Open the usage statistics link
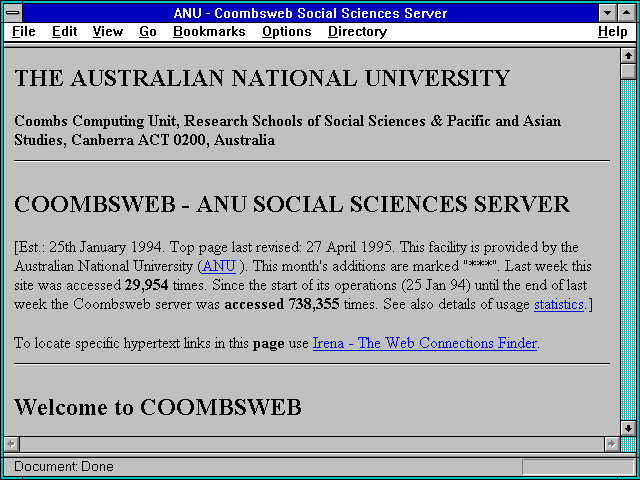The height and width of the screenshot is (480, 640). pyautogui.click(x=559, y=304)
